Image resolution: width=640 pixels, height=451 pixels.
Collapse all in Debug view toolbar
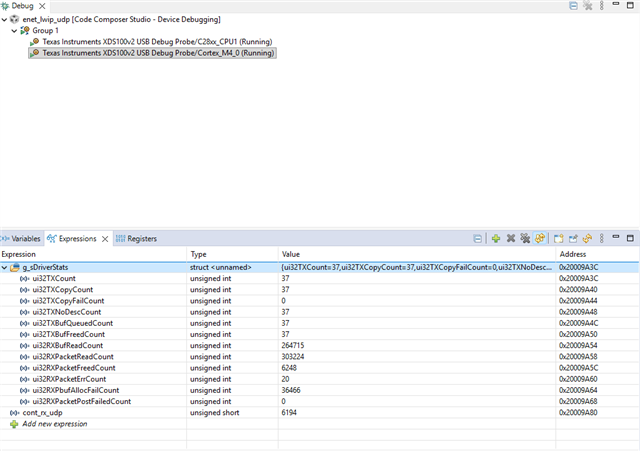pyautogui.click(x=573, y=6)
